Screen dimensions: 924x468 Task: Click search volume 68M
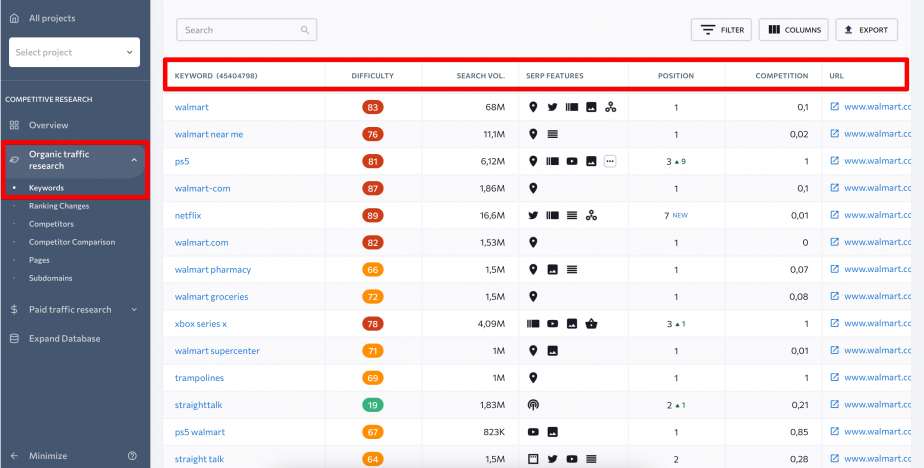coord(495,107)
